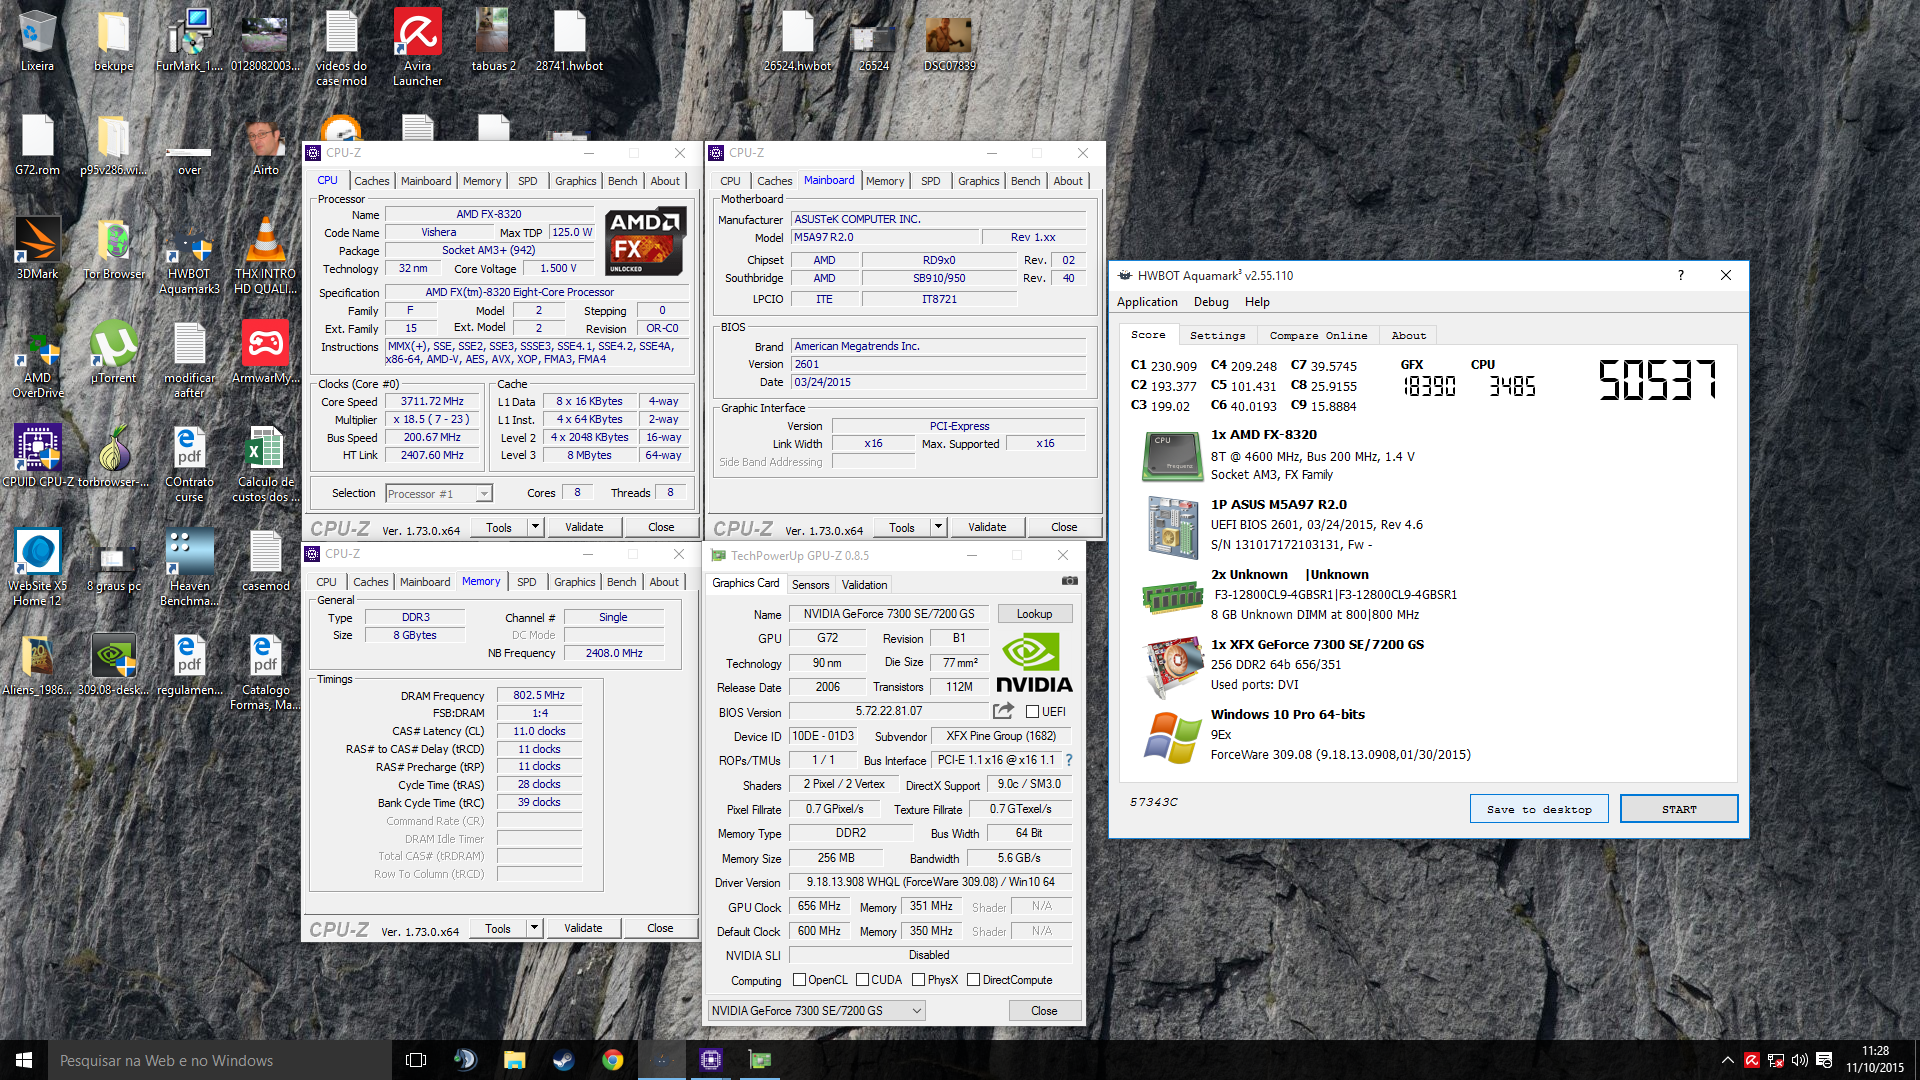Open ArmwarMy game shortcut

(265, 352)
